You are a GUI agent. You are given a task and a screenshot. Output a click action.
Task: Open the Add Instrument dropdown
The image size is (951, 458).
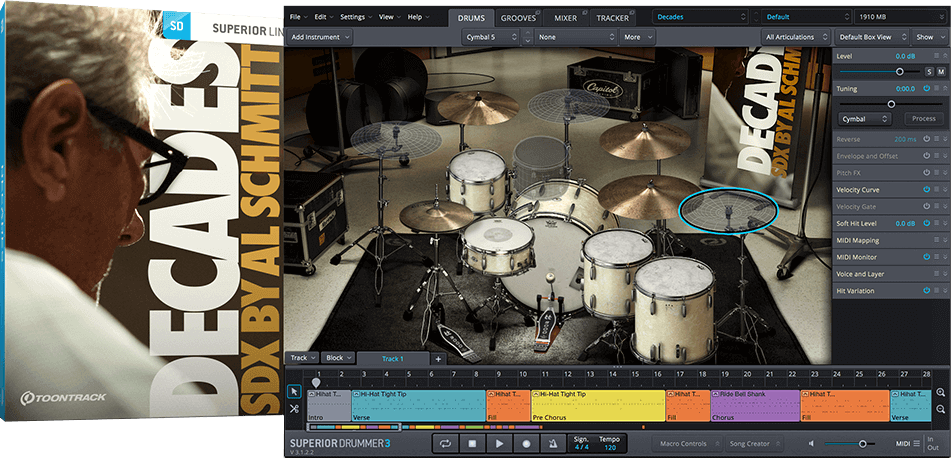click(x=320, y=37)
